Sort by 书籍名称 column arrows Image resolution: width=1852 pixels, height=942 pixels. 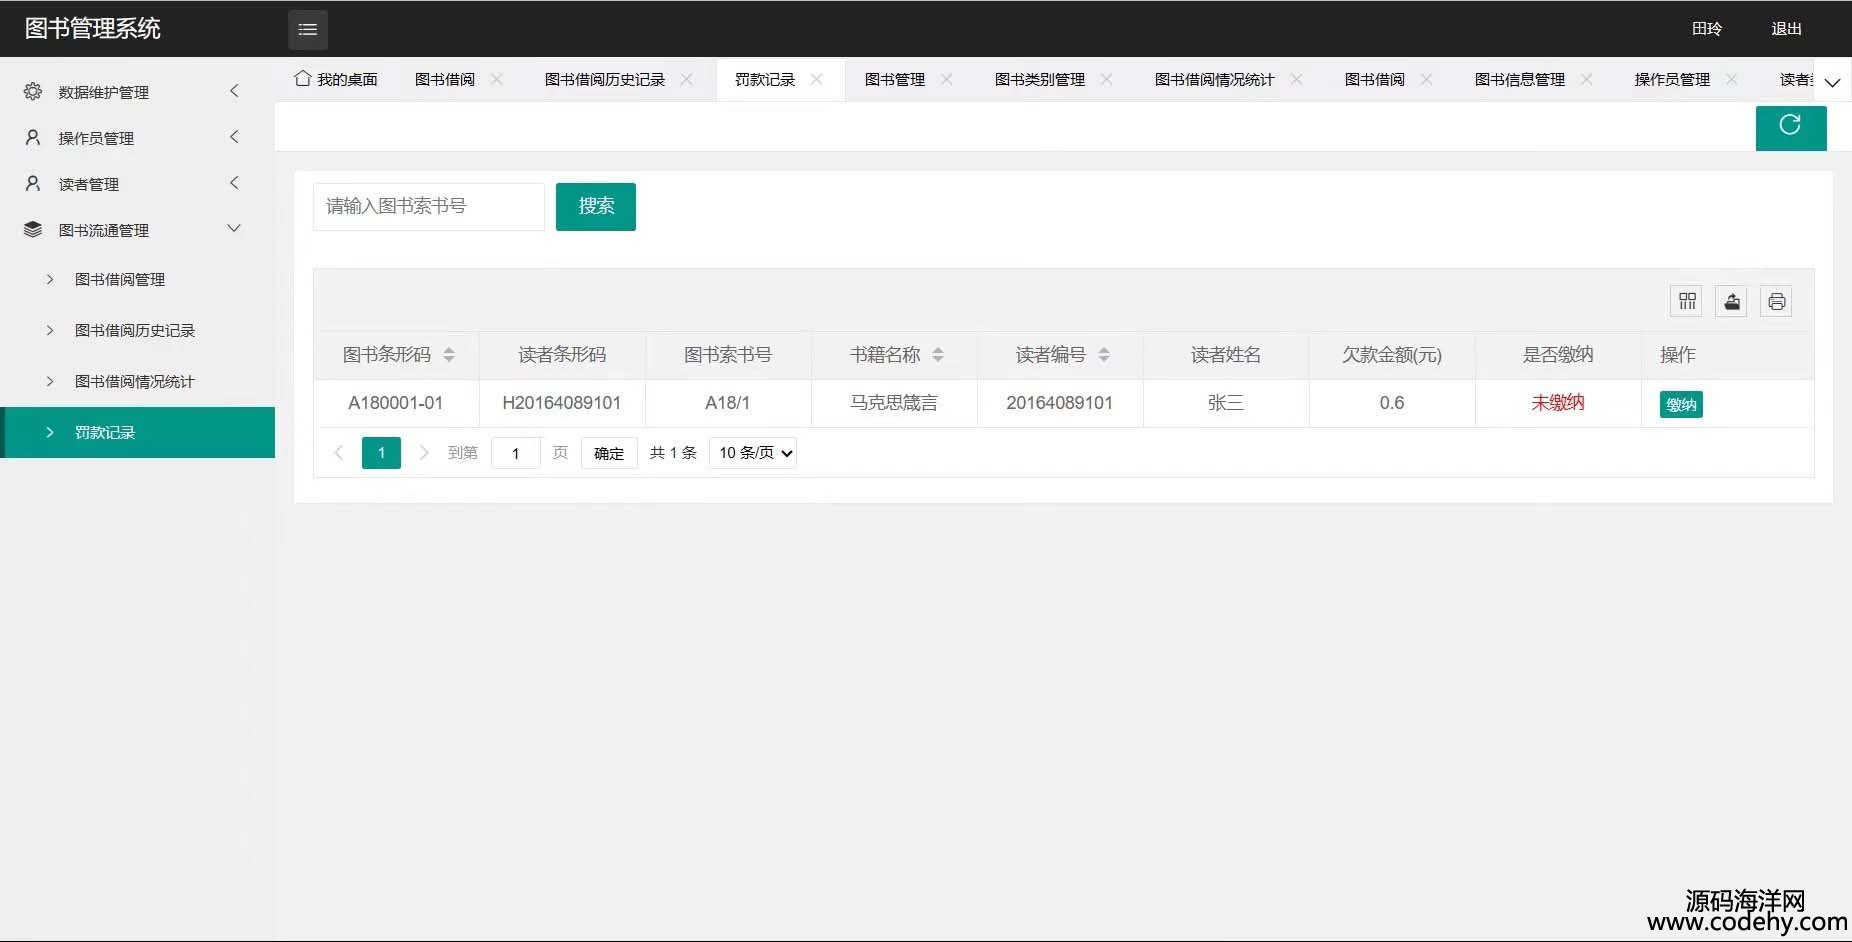click(x=938, y=355)
